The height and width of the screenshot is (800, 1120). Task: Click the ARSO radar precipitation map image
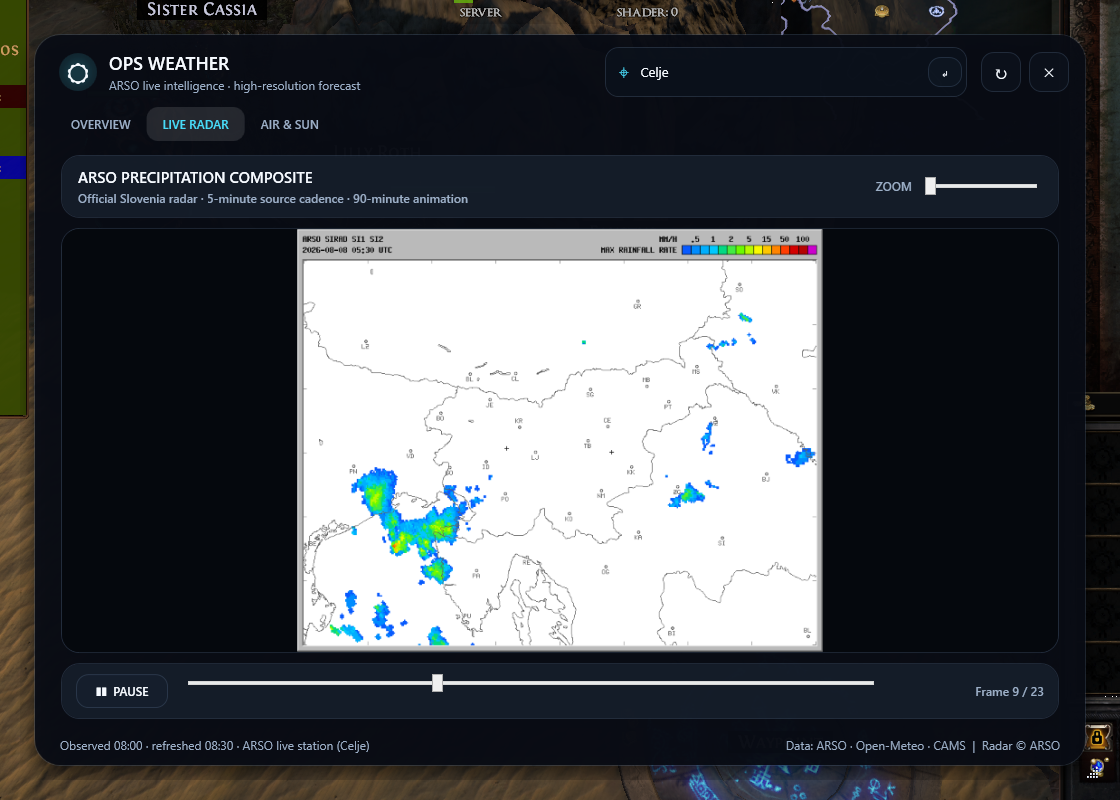click(x=559, y=440)
